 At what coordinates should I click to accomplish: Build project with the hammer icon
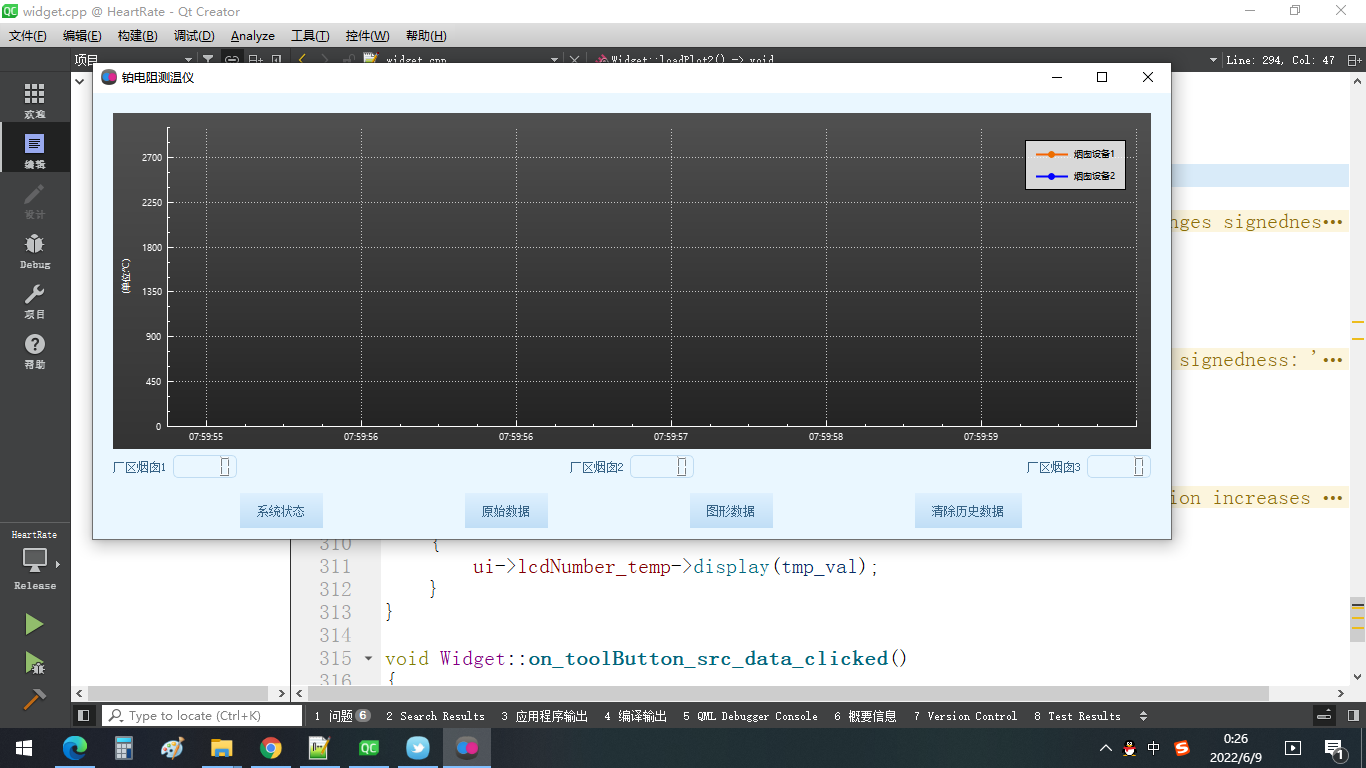click(34, 700)
